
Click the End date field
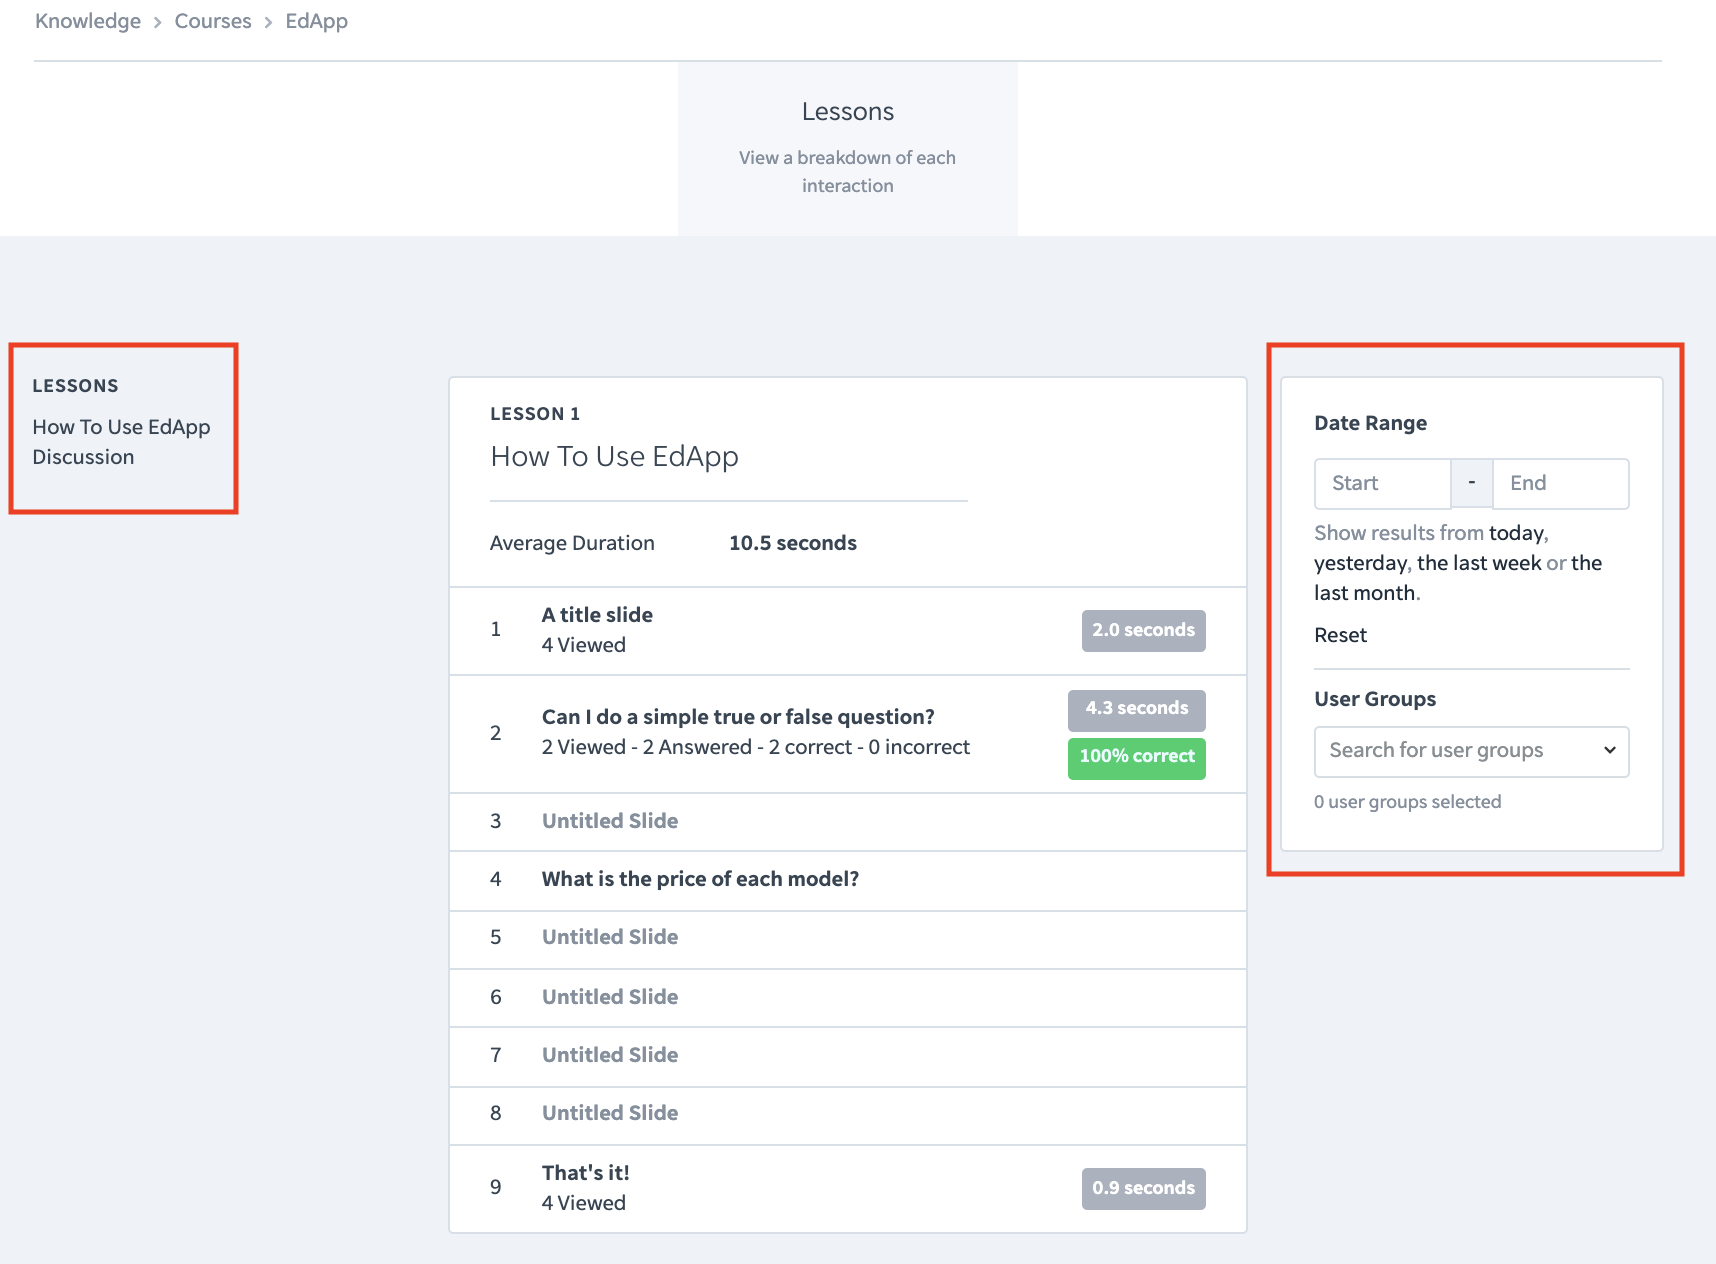(1561, 484)
